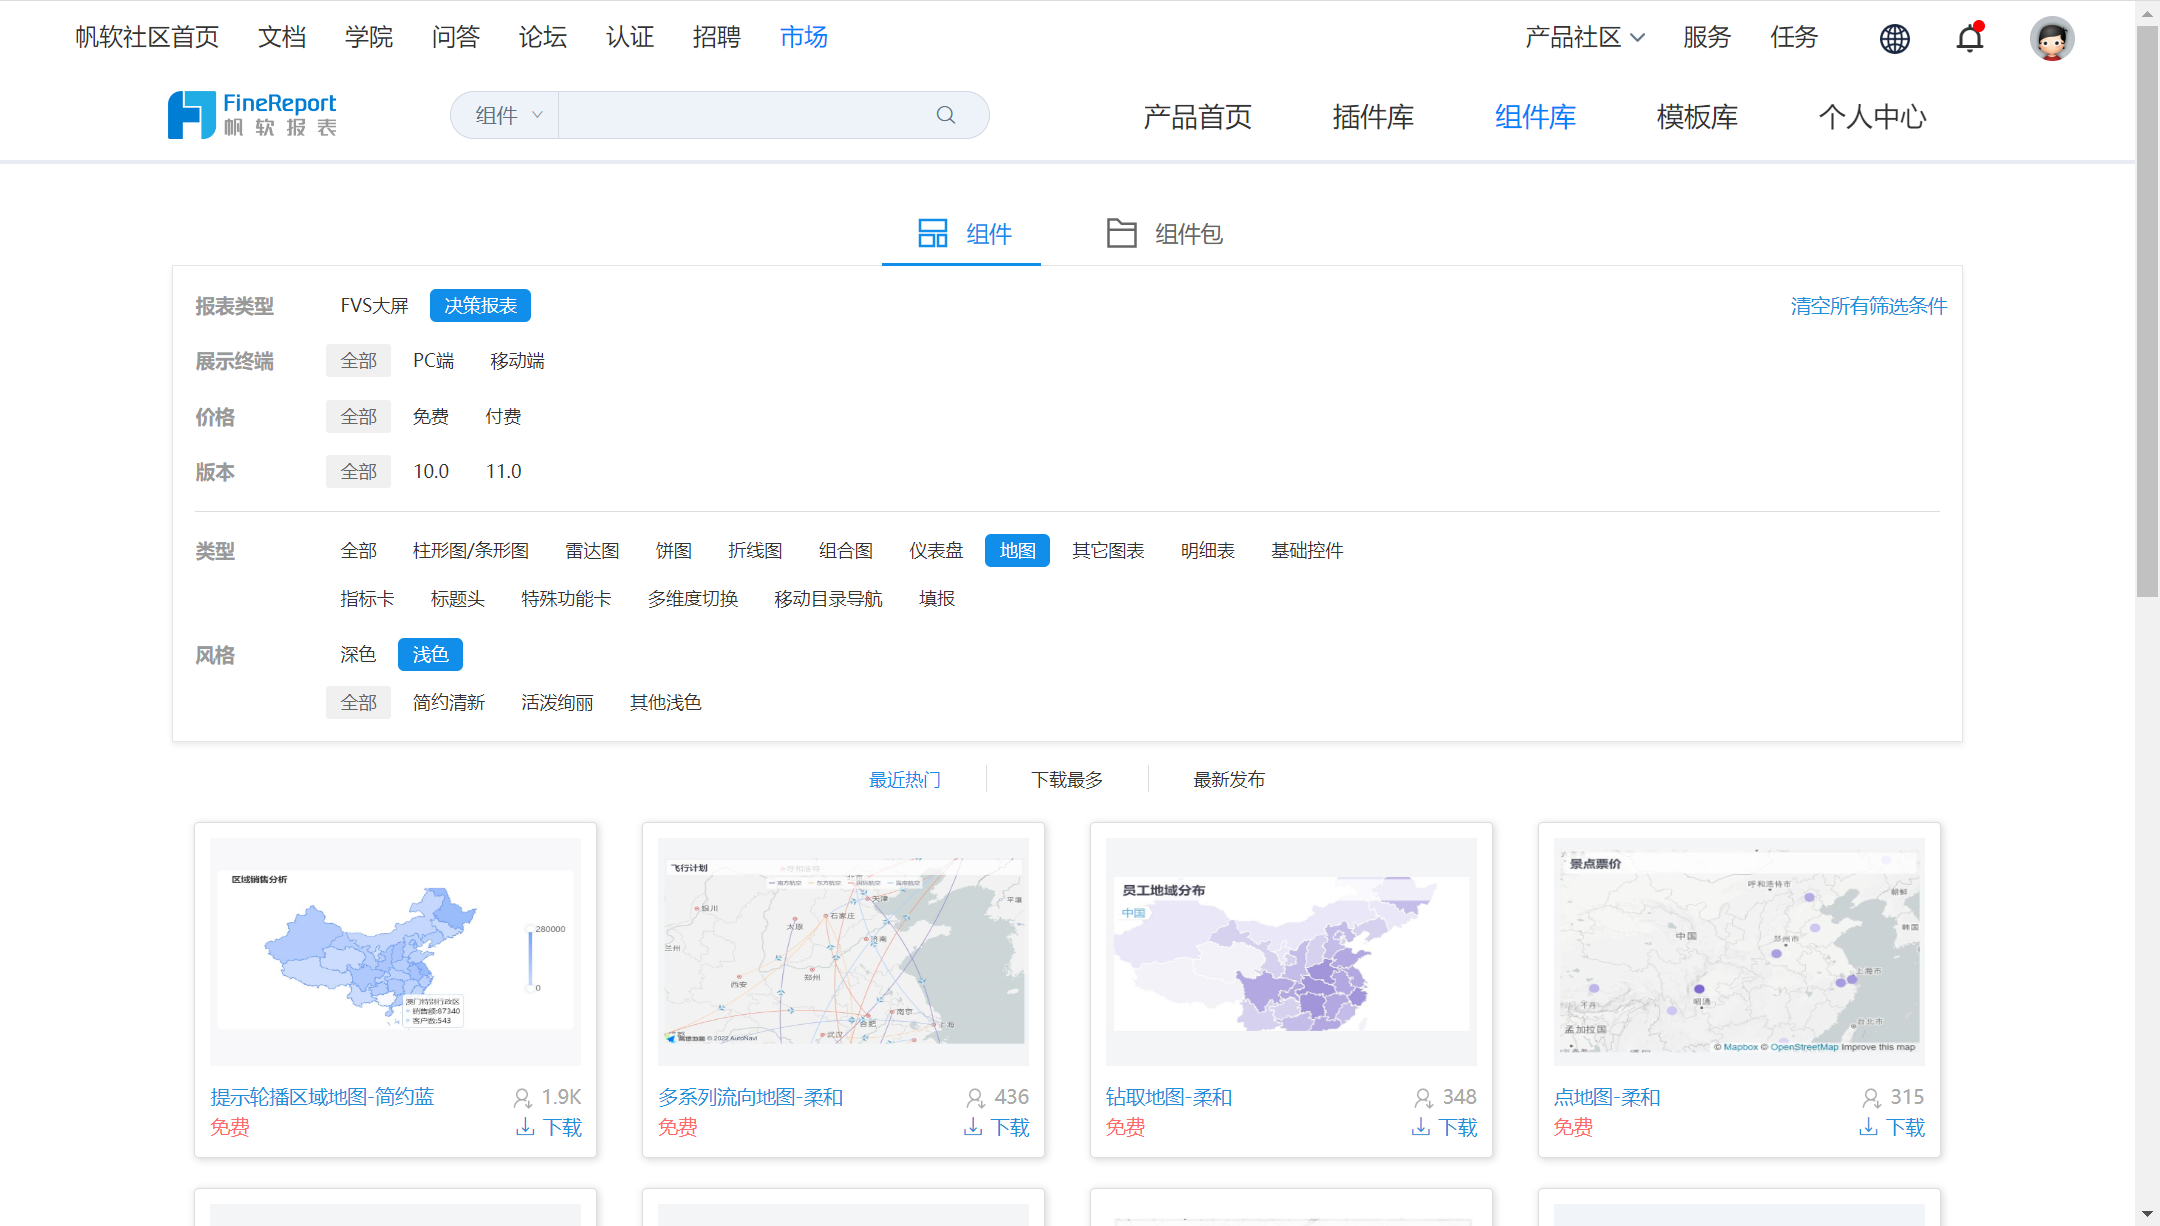Open the notifications bell icon
This screenshot has width=2160, height=1226.
(x=1969, y=38)
